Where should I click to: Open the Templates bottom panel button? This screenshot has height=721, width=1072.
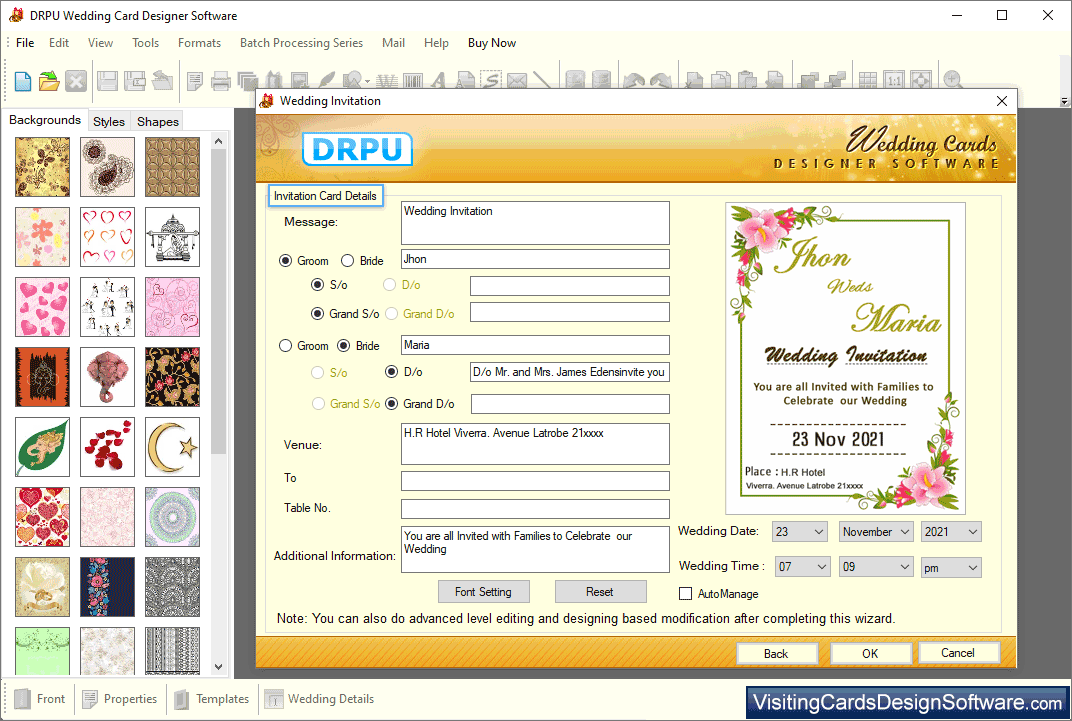click(213, 699)
